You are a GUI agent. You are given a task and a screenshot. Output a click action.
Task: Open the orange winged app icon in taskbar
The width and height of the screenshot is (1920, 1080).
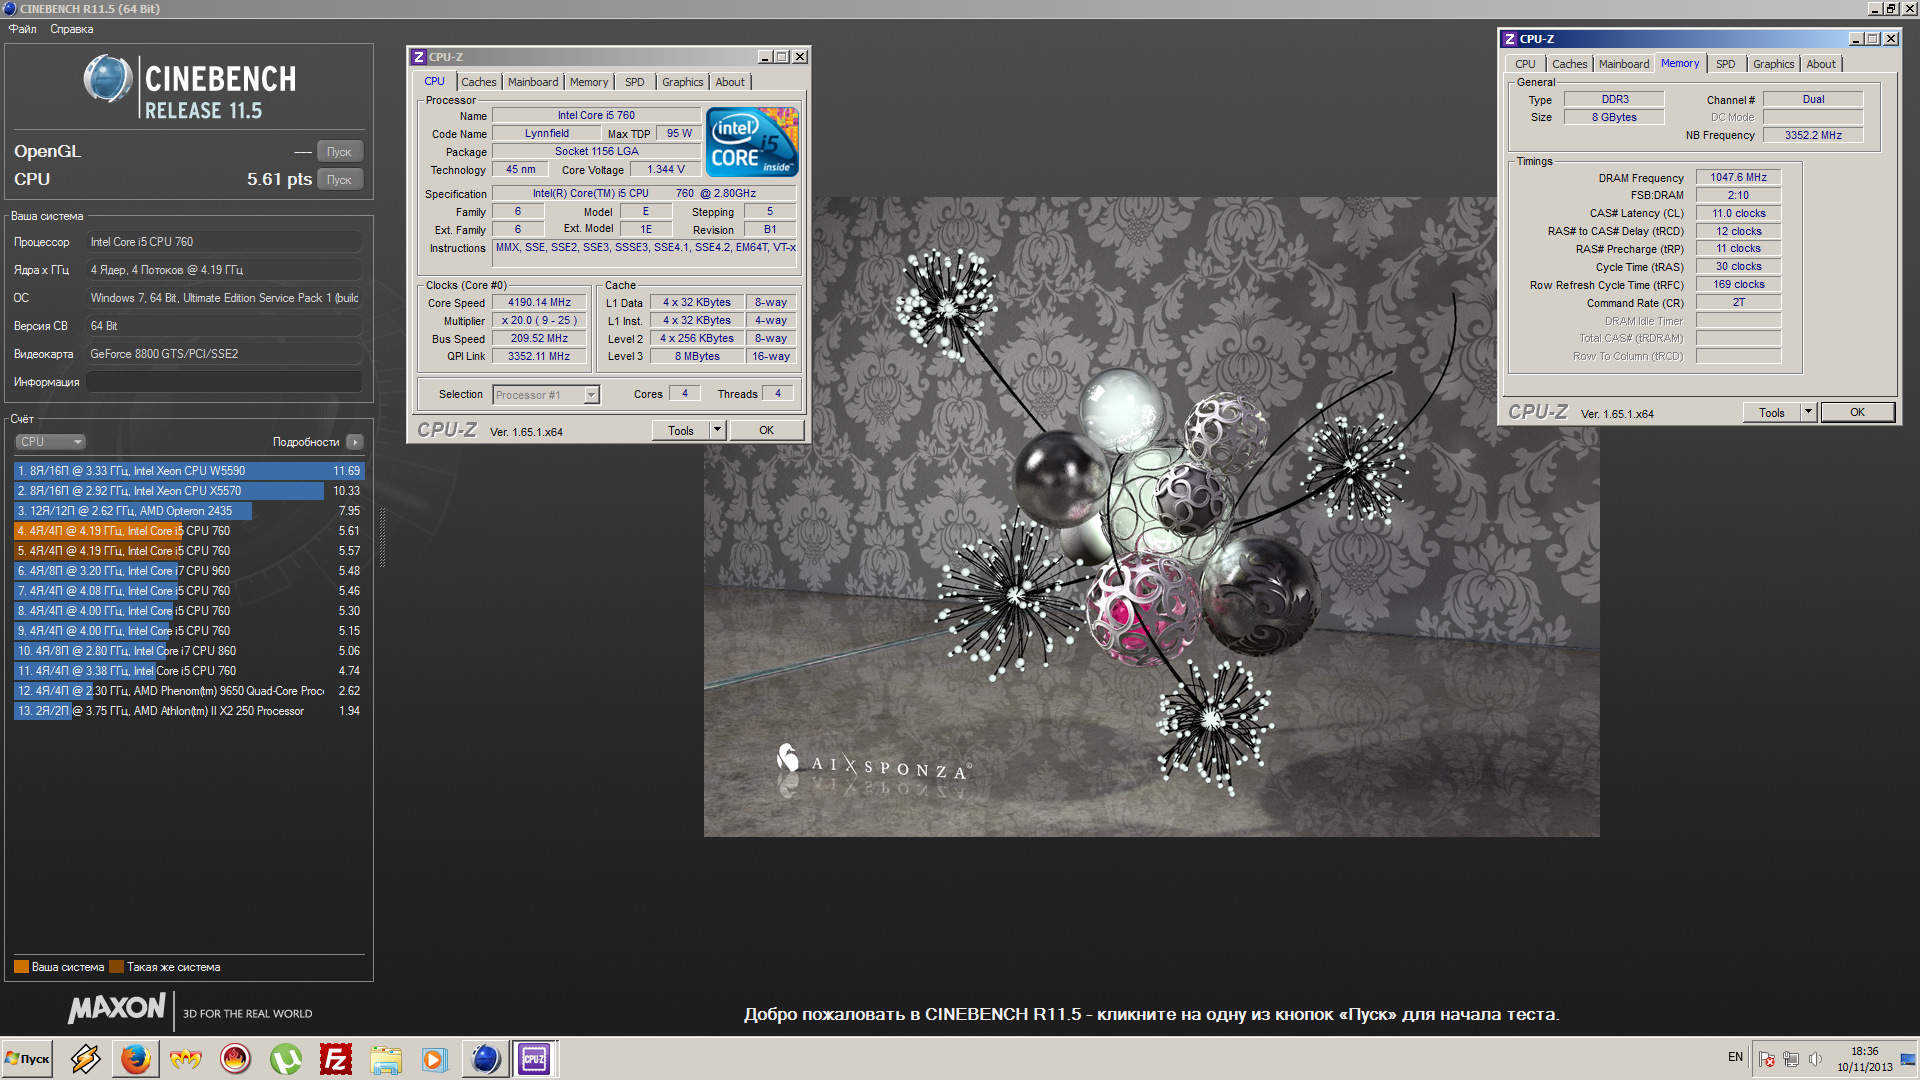tap(185, 1058)
